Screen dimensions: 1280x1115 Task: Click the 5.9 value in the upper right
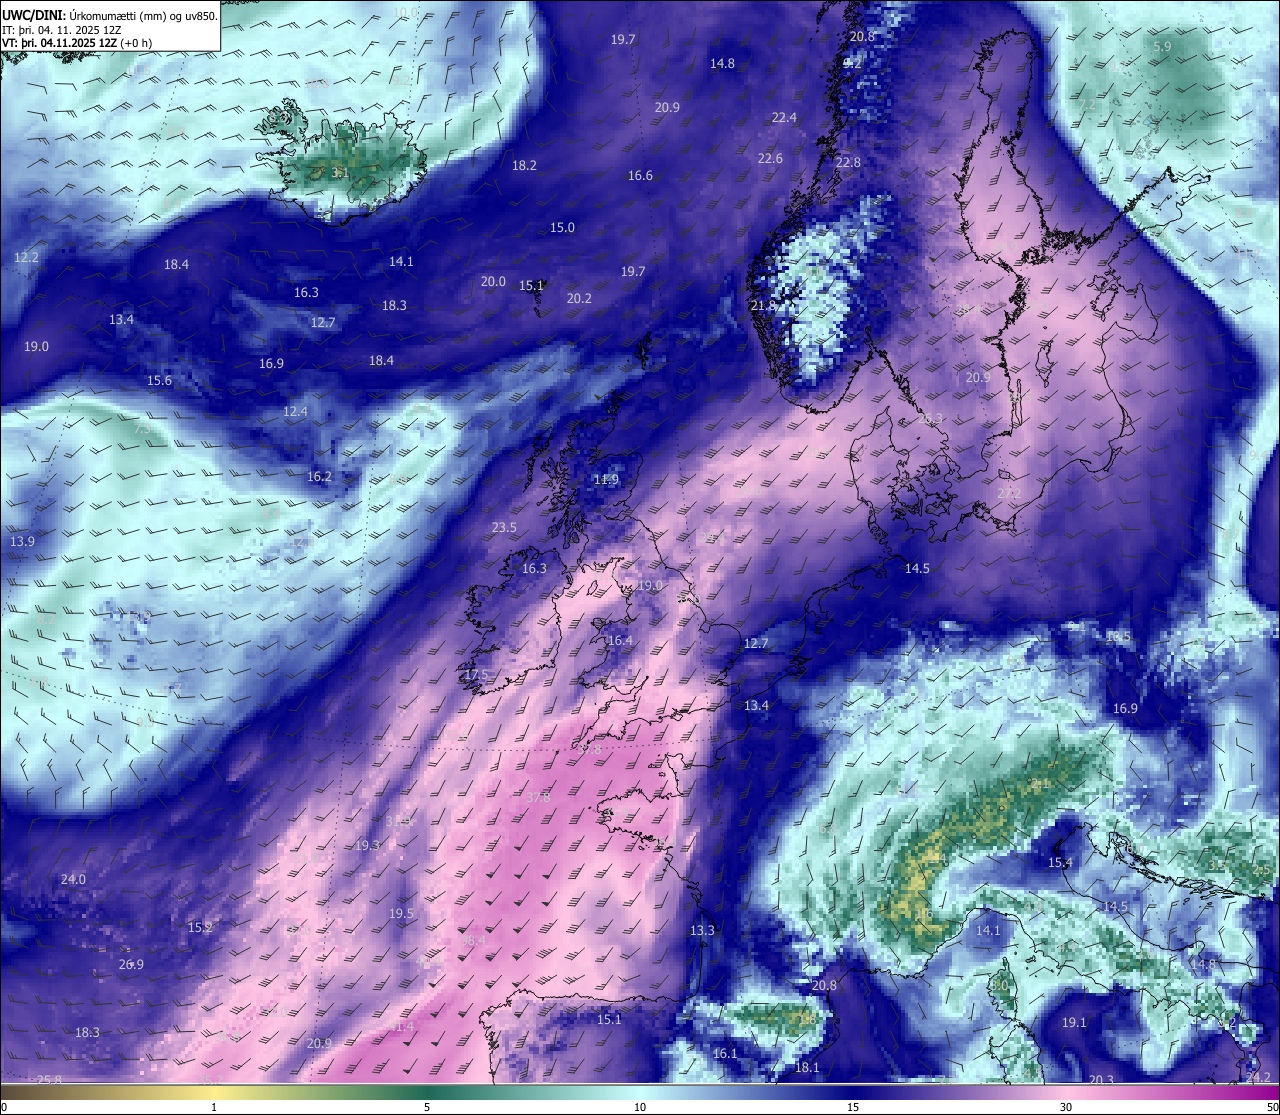(x=1162, y=47)
